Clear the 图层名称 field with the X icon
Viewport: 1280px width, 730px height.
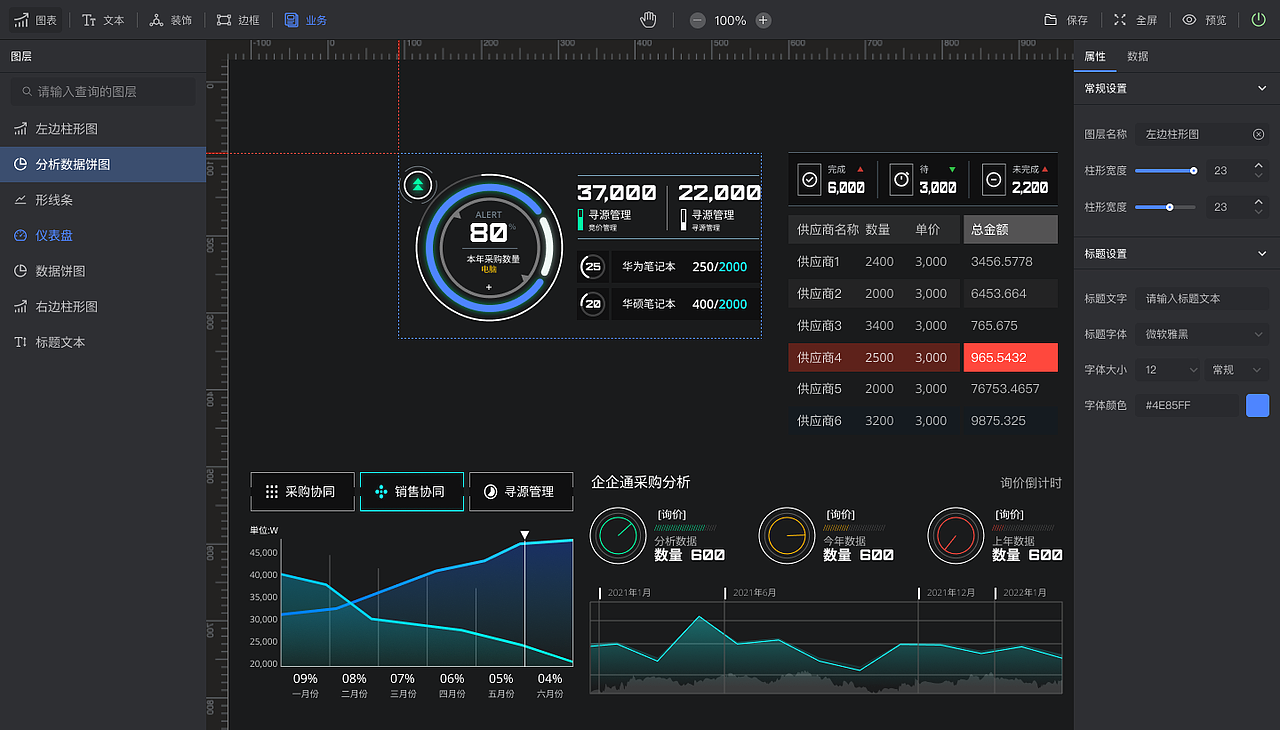(x=1258, y=134)
